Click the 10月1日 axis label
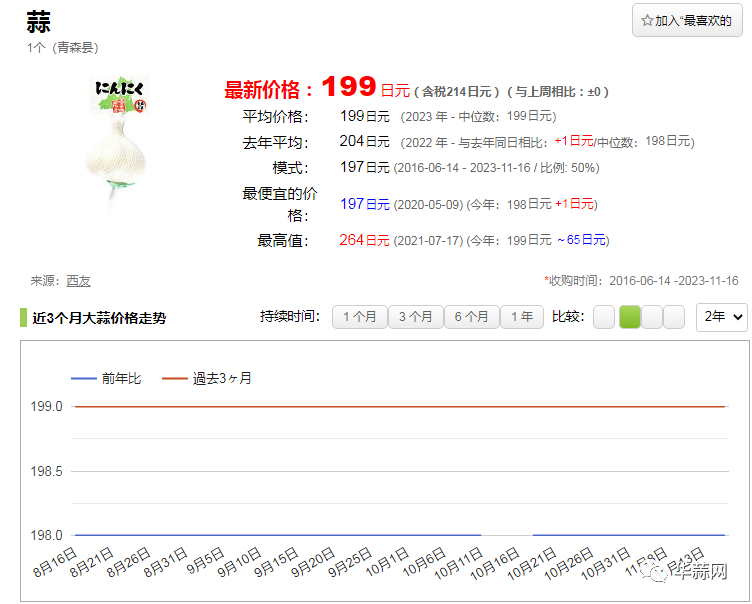This screenshot has height=604, width=752. coord(387,562)
